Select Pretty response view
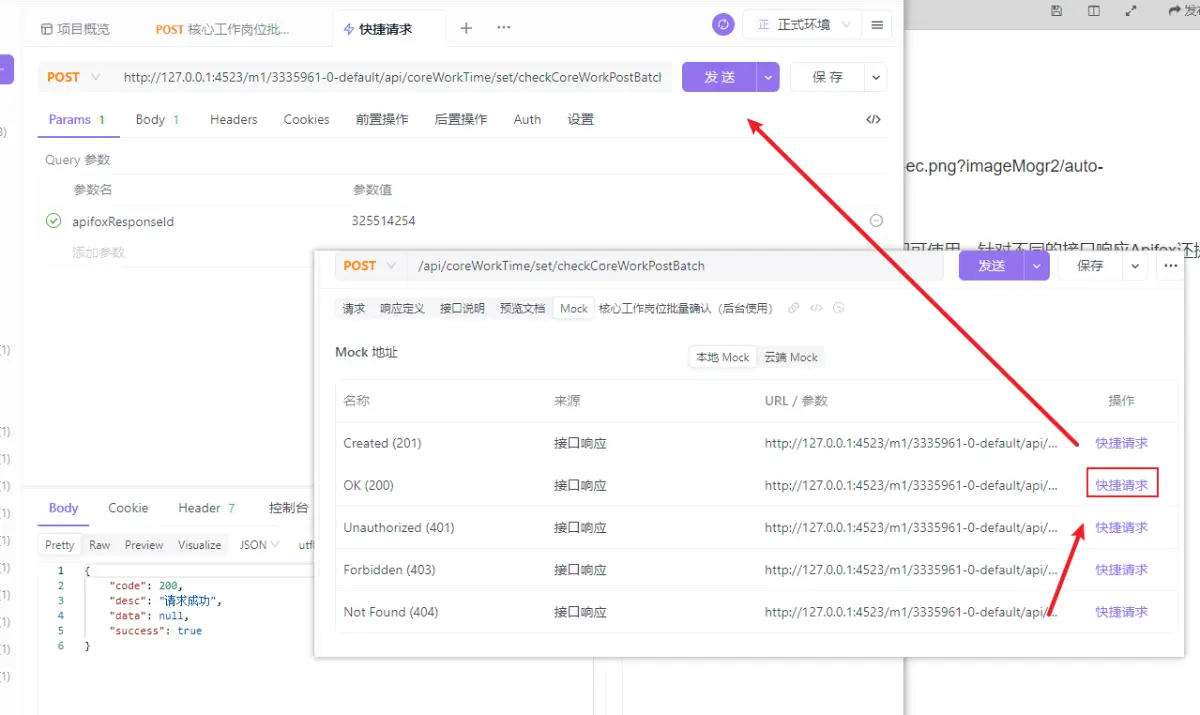 pyautogui.click(x=59, y=545)
